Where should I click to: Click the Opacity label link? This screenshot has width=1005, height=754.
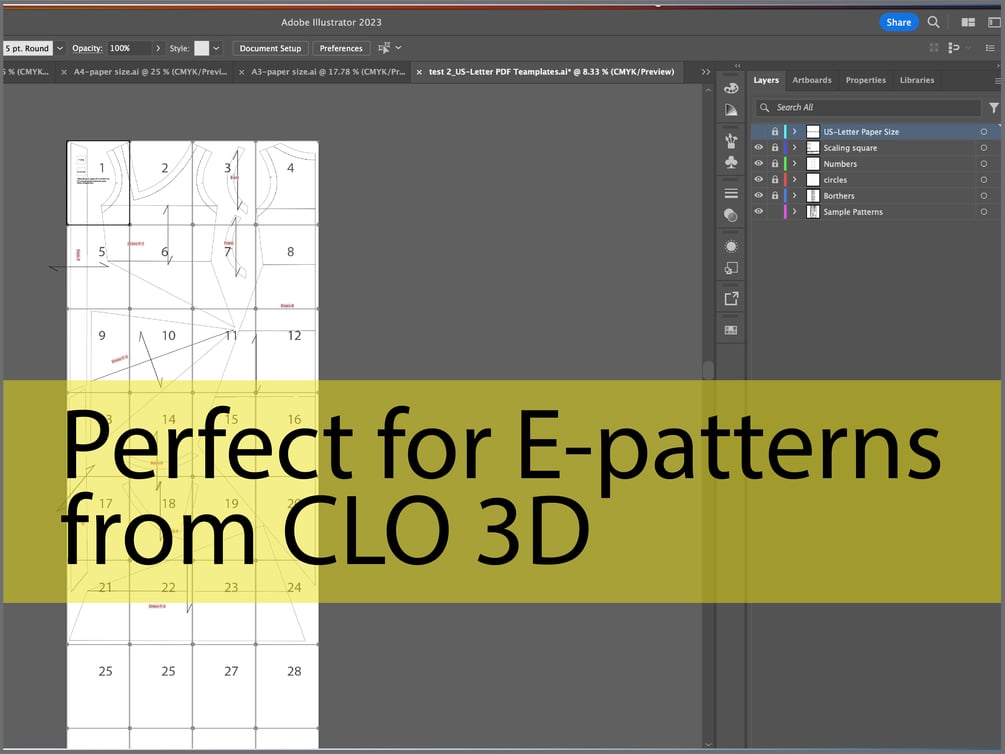tap(87, 48)
